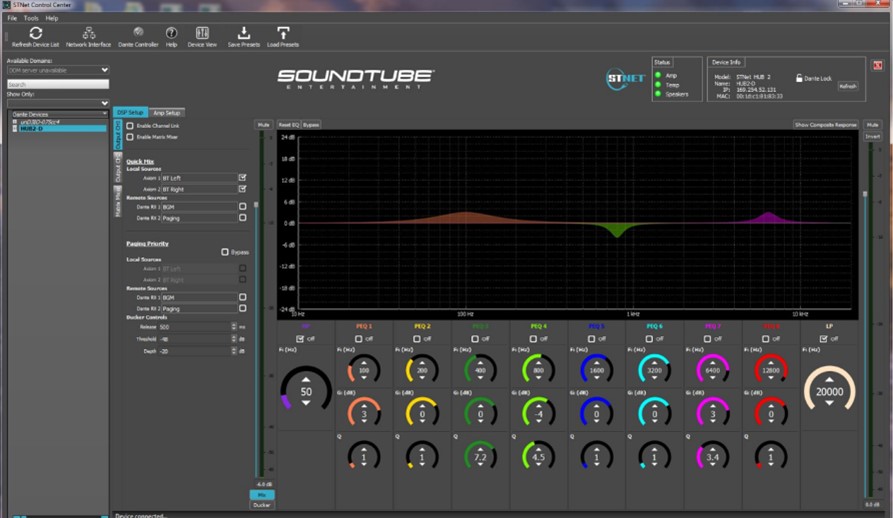The image size is (893, 518).
Task: Open the Tools menu
Action: [x=31, y=18]
